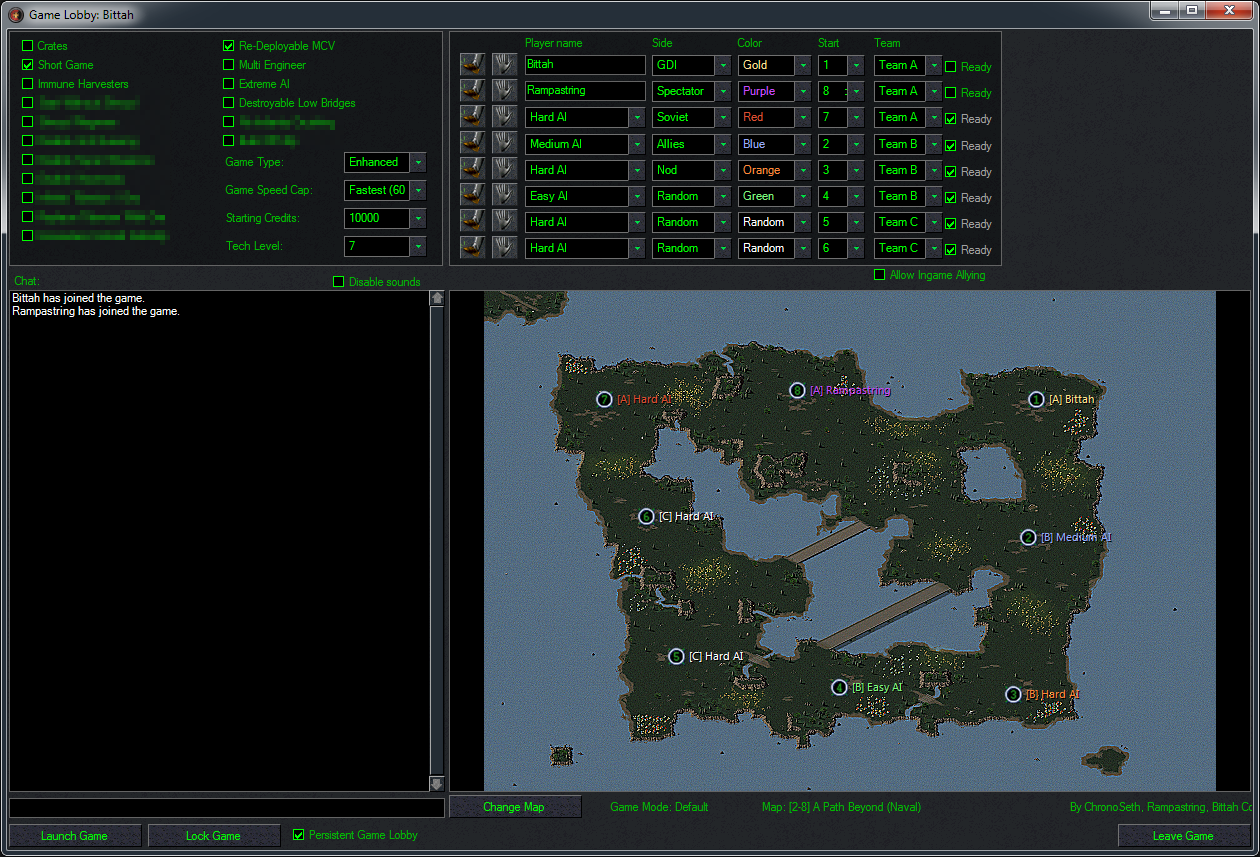The height and width of the screenshot is (857, 1260).
Task: Enable Destroyable Low Bridges
Action: click(x=229, y=103)
